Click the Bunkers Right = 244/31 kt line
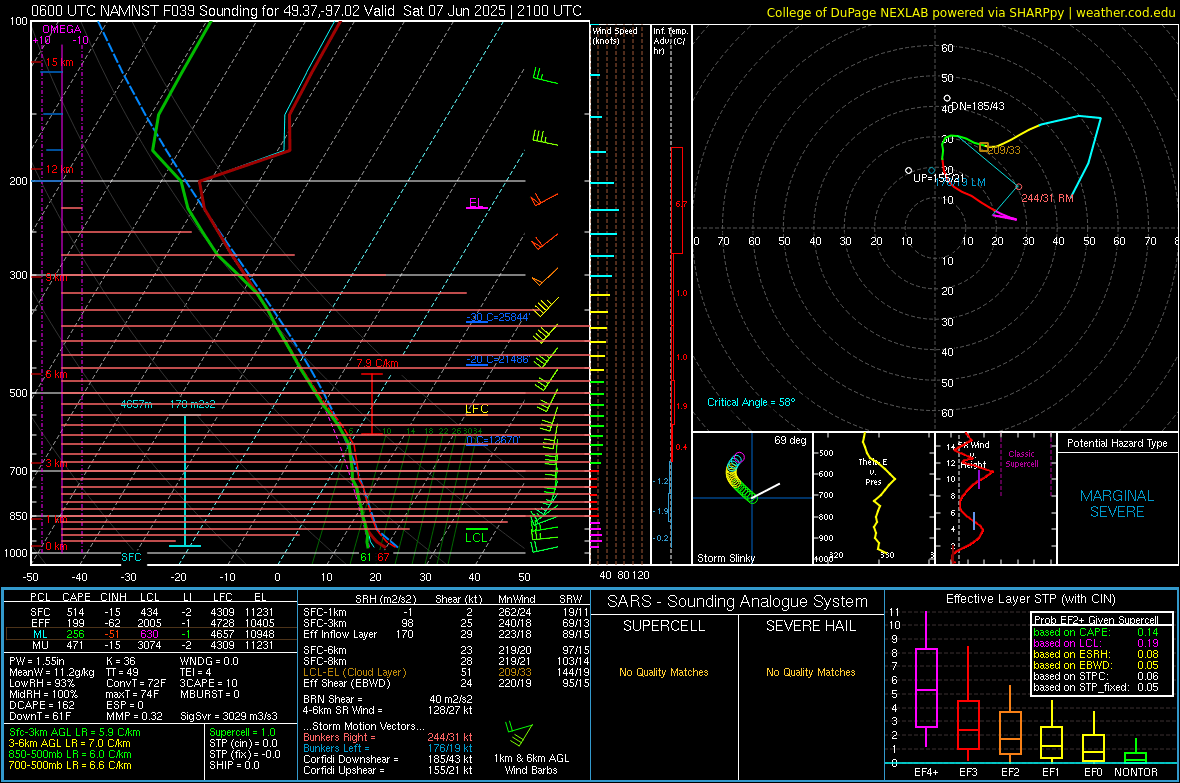This screenshot has height=783, width=1180. (x=388, y=737)
